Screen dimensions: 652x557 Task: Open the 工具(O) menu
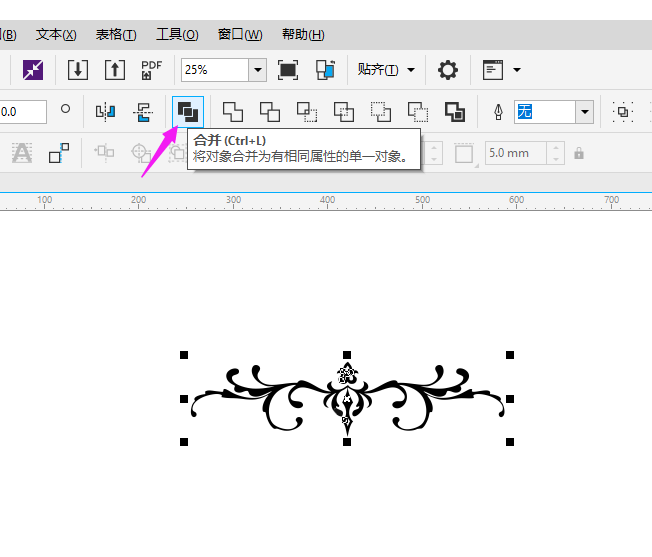[x=177, y=35]
